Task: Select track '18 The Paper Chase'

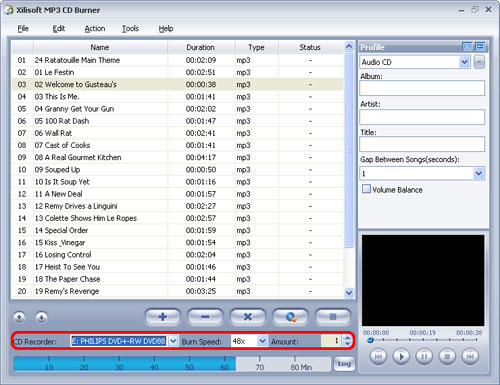Action: click(178, 279)
